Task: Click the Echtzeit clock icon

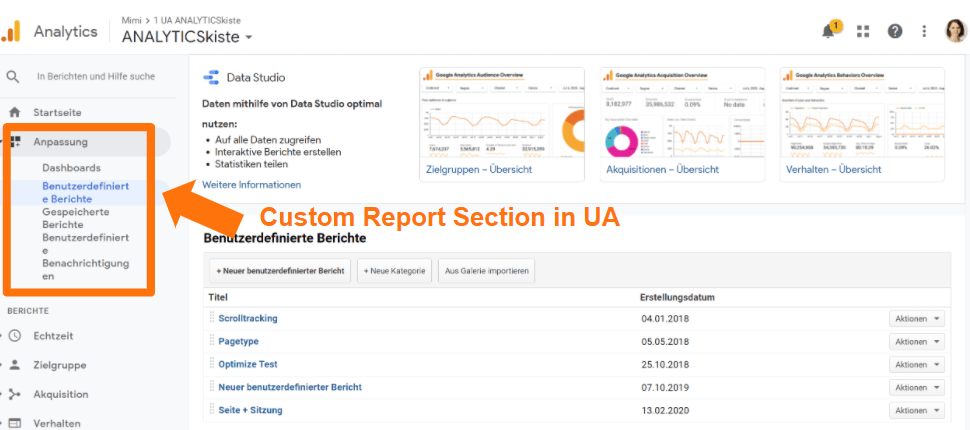Action: click(x=14, y=336)
